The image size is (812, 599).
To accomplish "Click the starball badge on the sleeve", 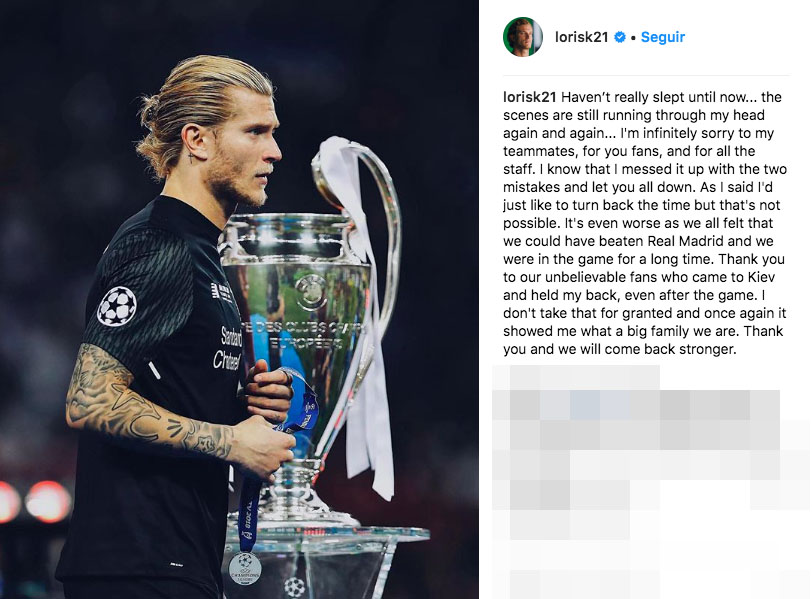I will pyautogui.click(x=117, y=306).
